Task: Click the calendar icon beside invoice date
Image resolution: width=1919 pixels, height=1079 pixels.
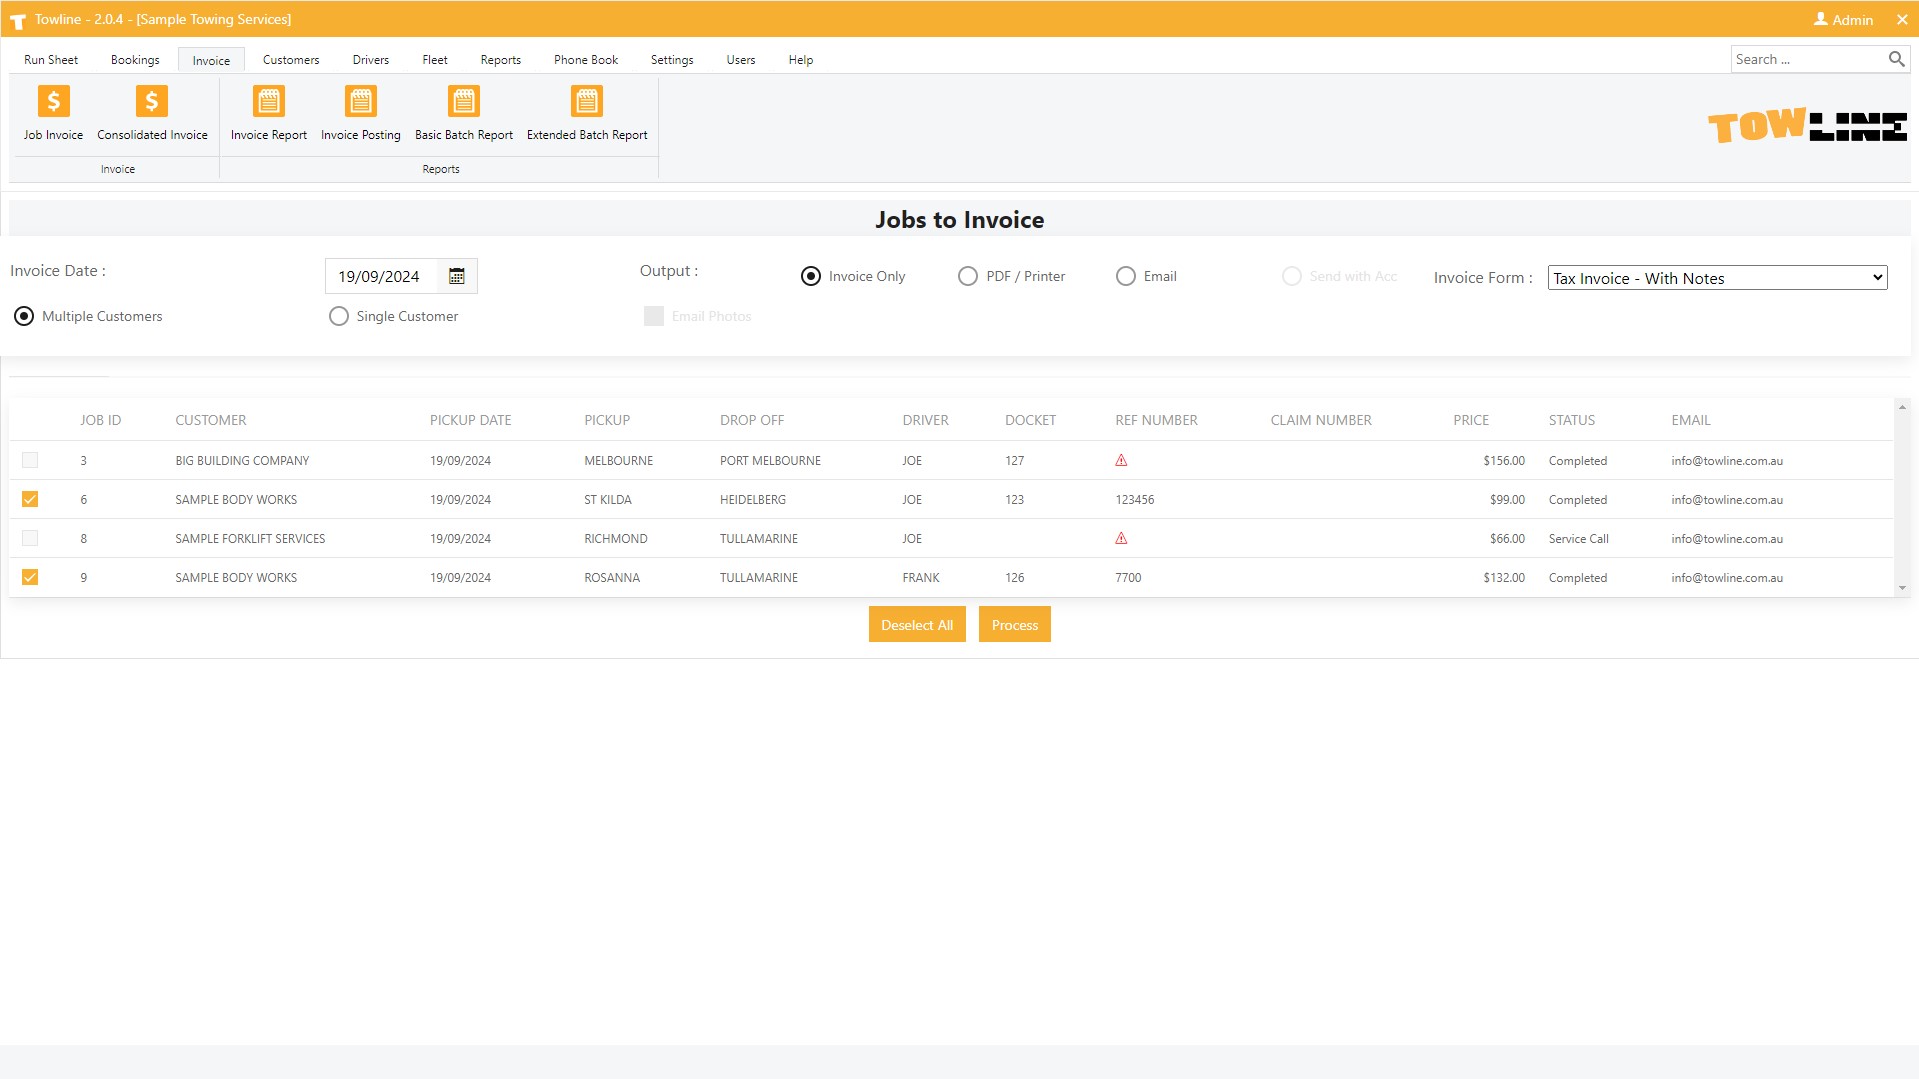Action: [457, 277]
